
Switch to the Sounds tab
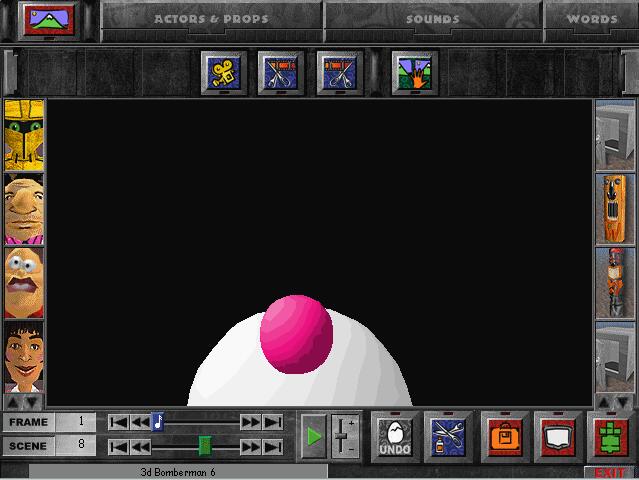click(432, 19)
